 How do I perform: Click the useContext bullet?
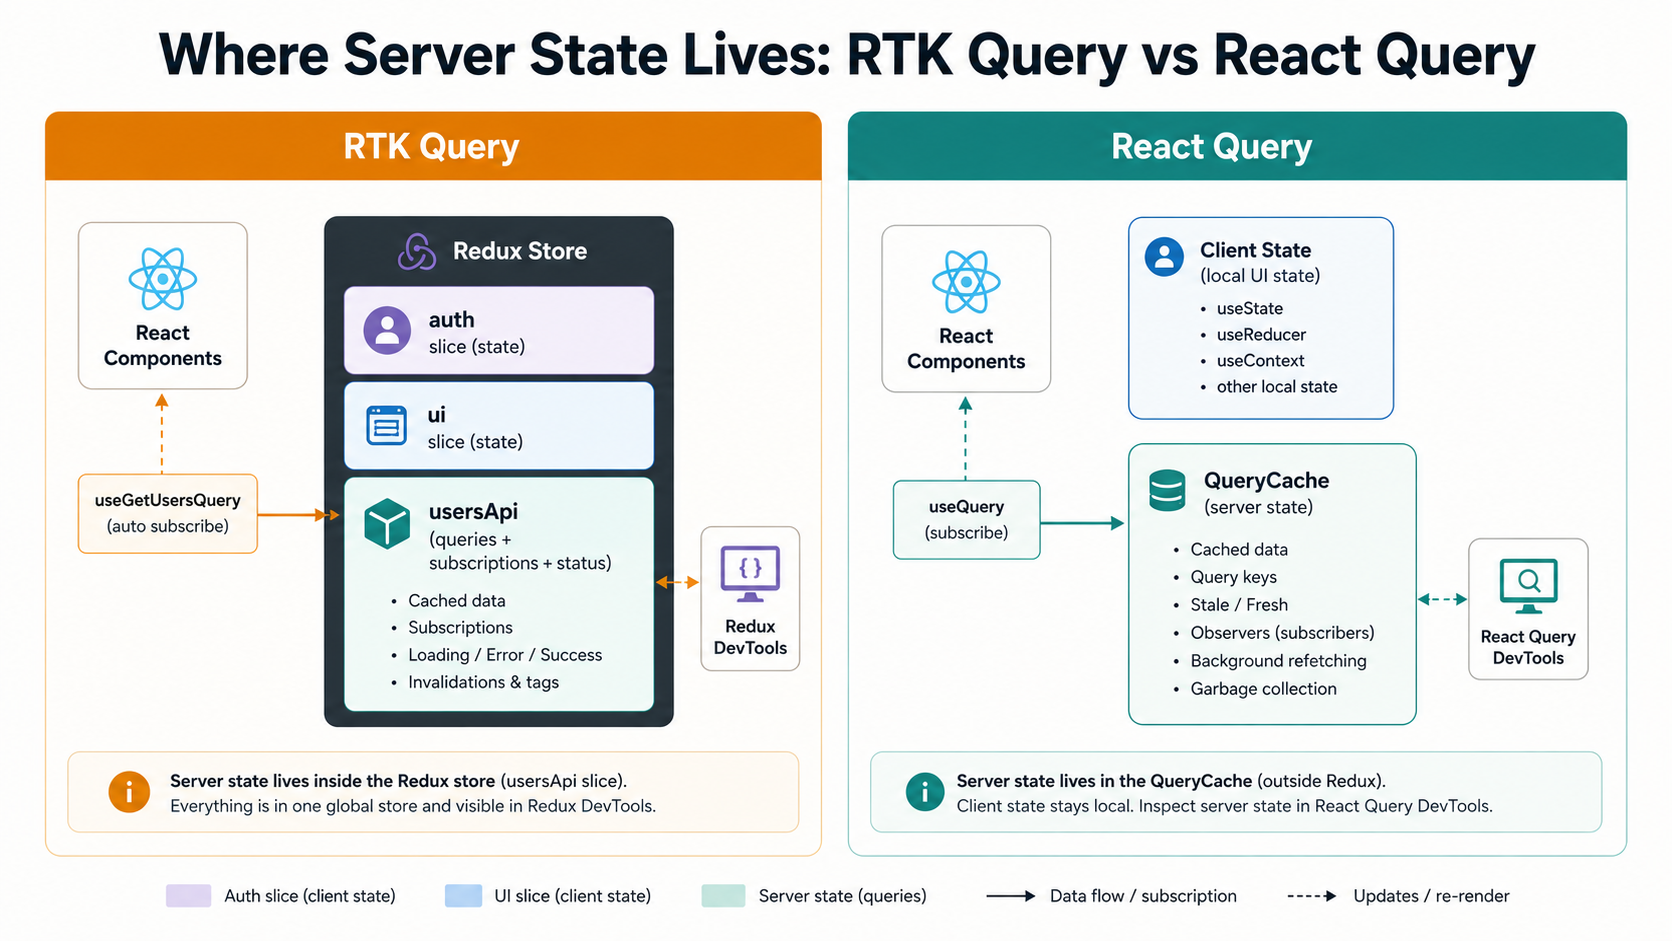1260,361
